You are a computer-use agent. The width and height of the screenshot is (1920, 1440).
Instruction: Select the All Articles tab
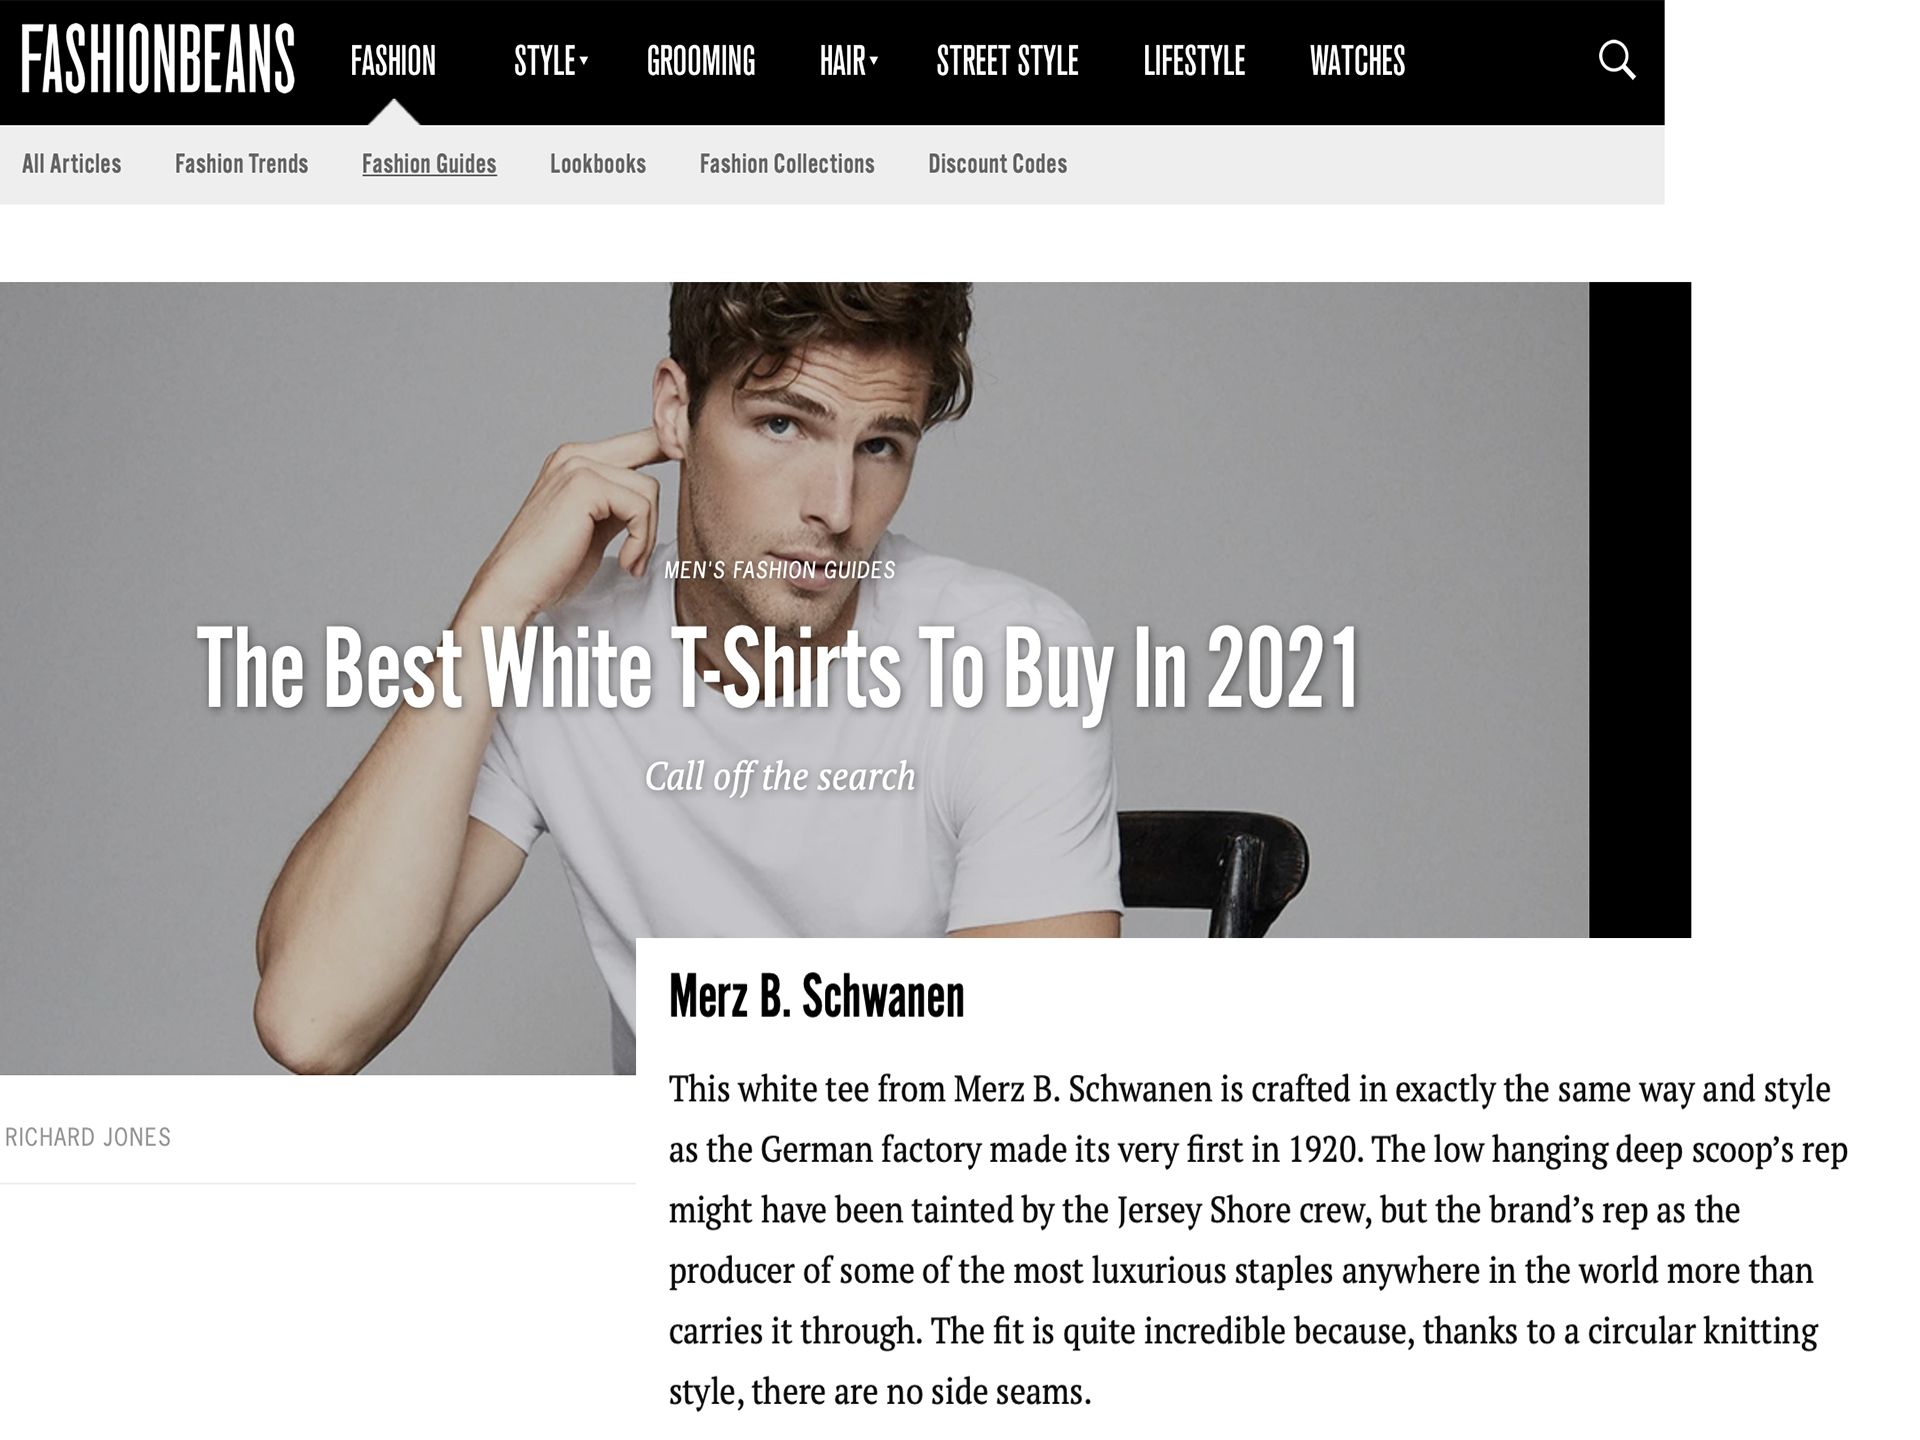click(x=71, y=164)
